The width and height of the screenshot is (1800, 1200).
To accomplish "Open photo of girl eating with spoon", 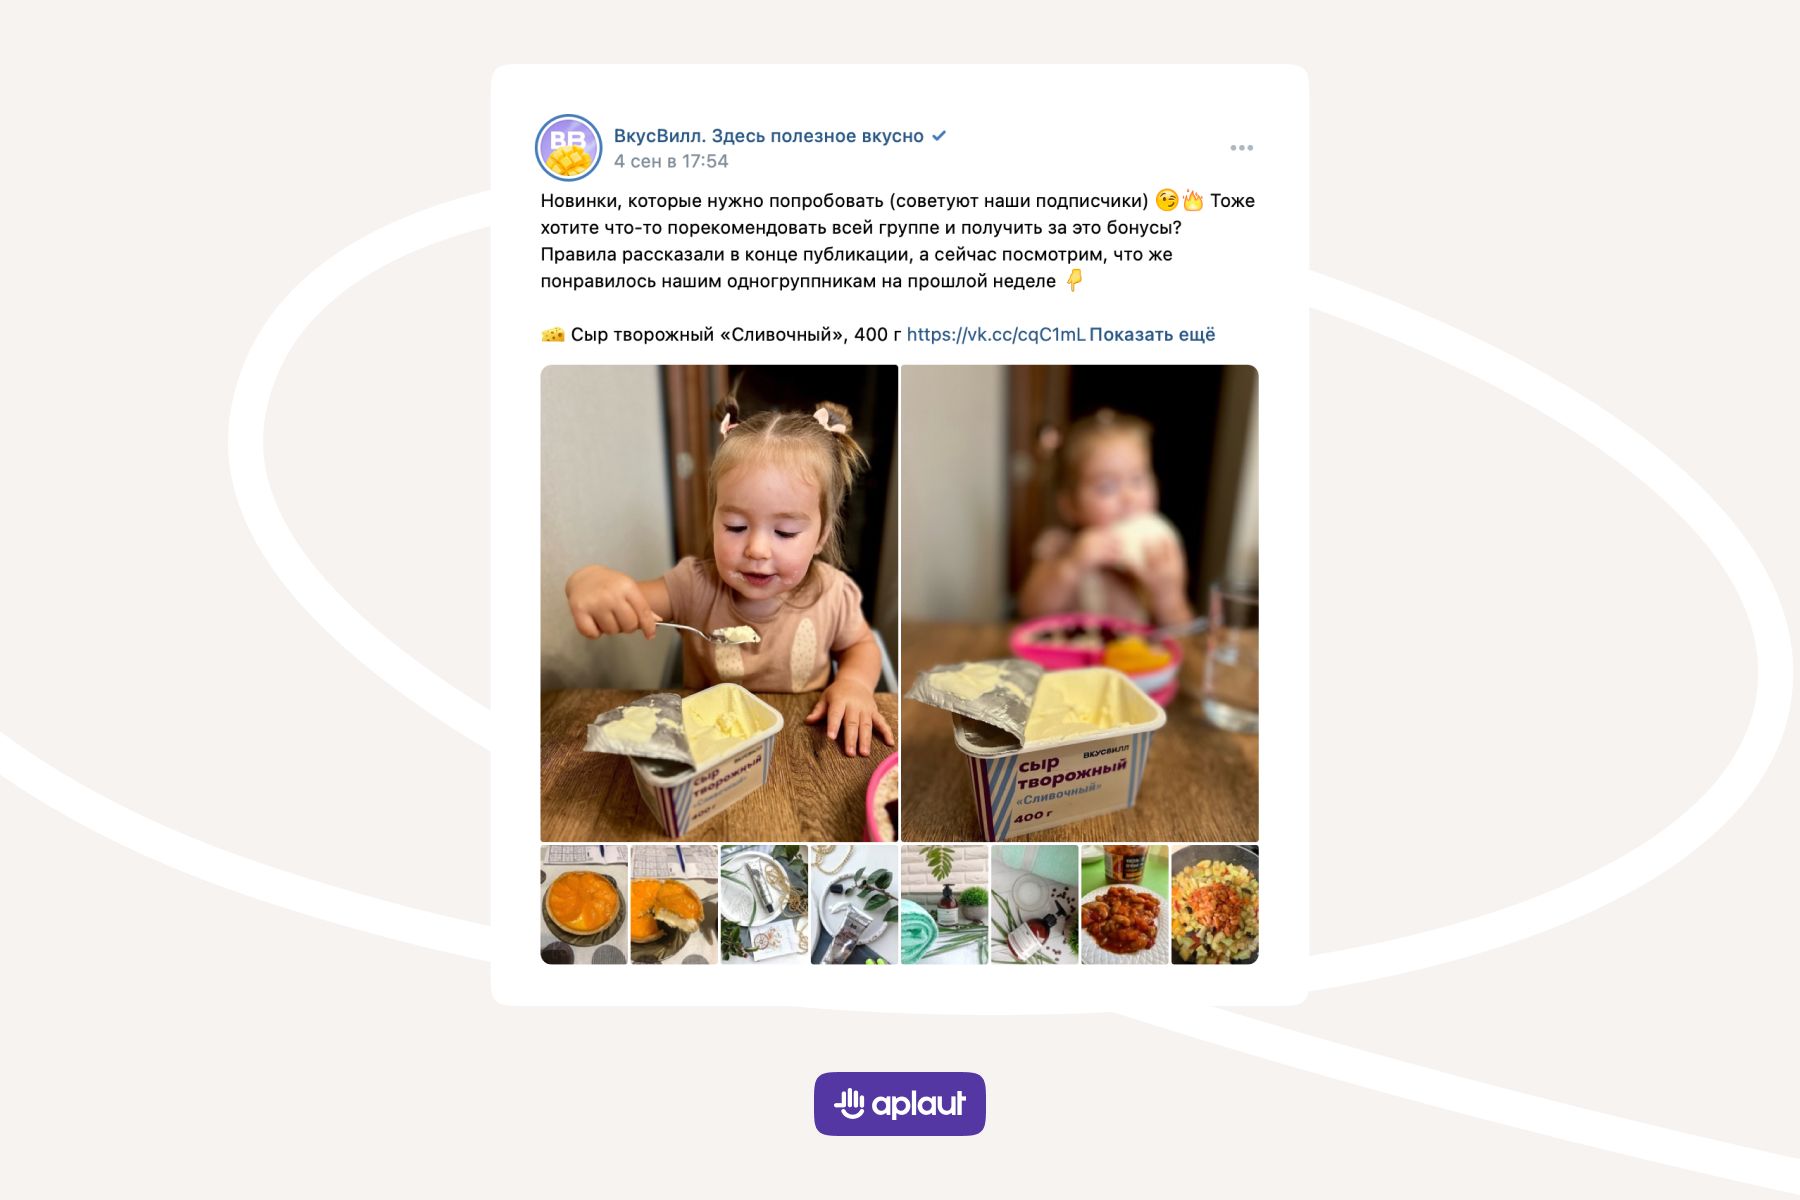I will click(x=719, y=603).
